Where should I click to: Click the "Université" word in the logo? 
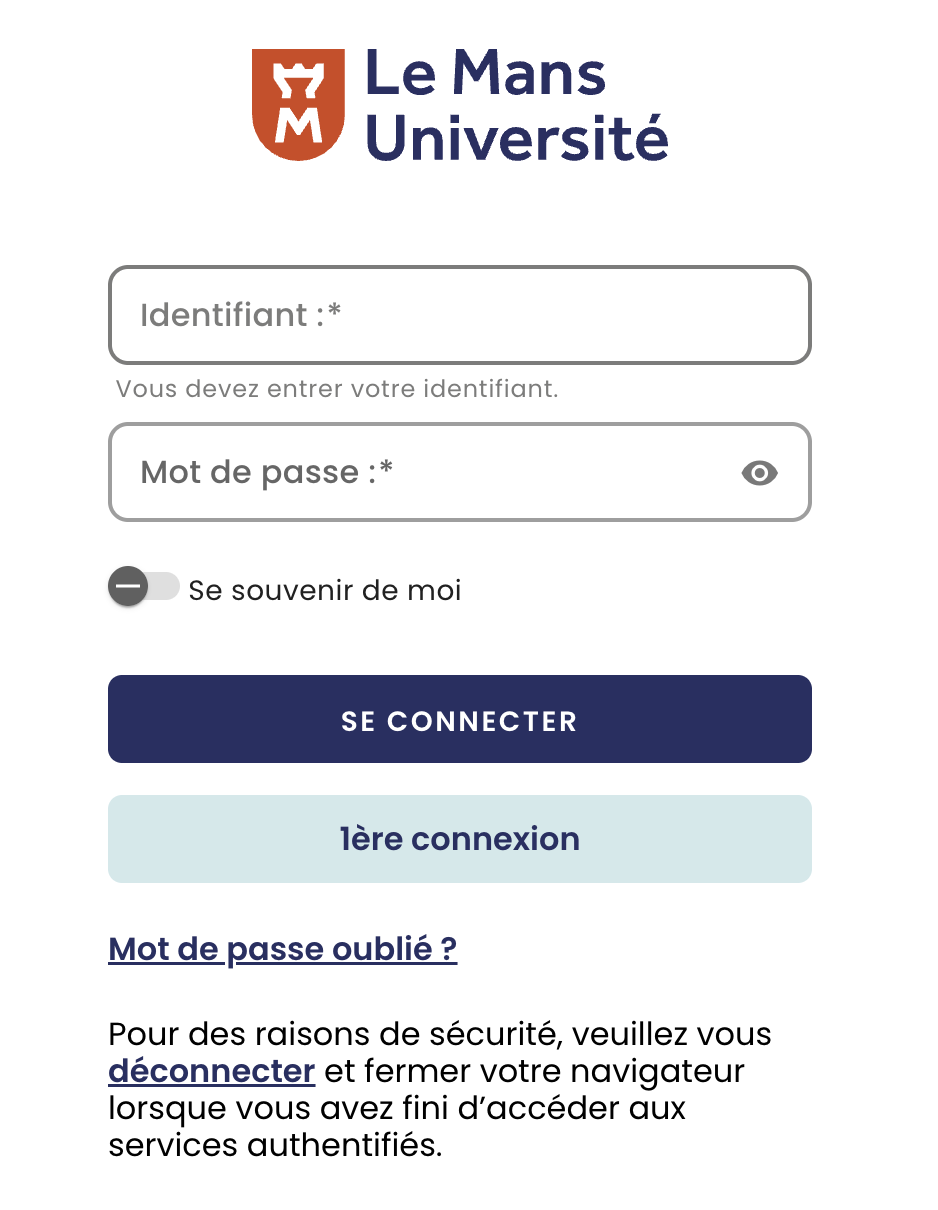(x=516, y=137)
